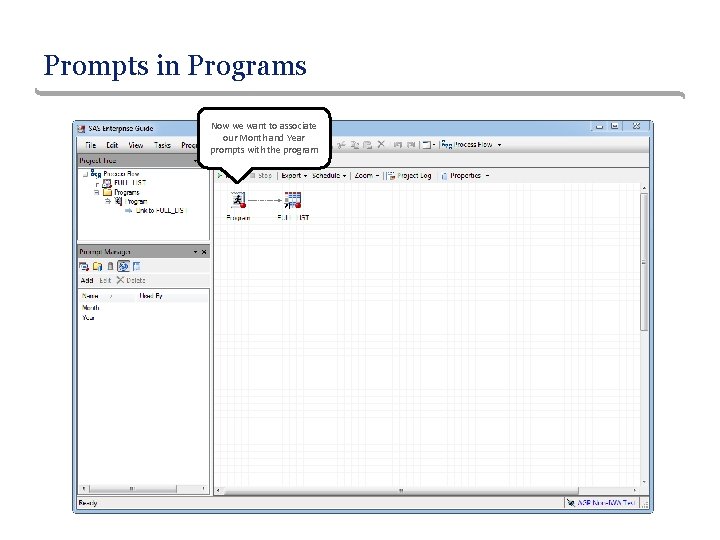The width and height of the screenshot is (720, 540).
Task: Click the Ready status text
Action: coord(88,503)
